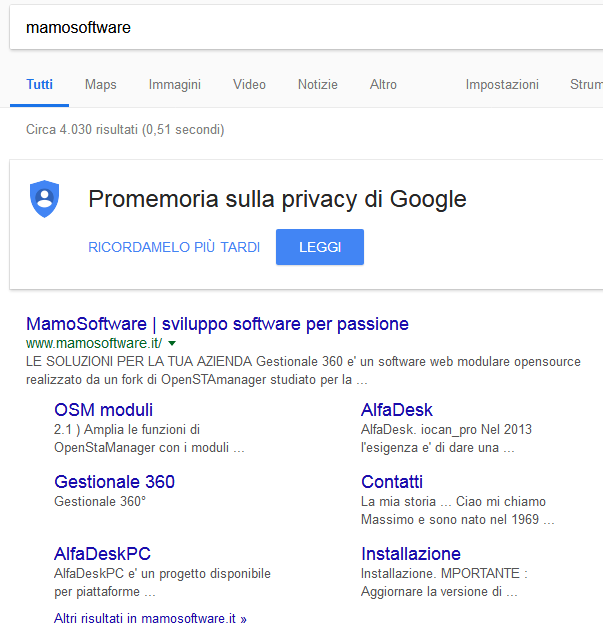Click the privacy shield icon
Screen dimensions: 603x644
point(44,198)
